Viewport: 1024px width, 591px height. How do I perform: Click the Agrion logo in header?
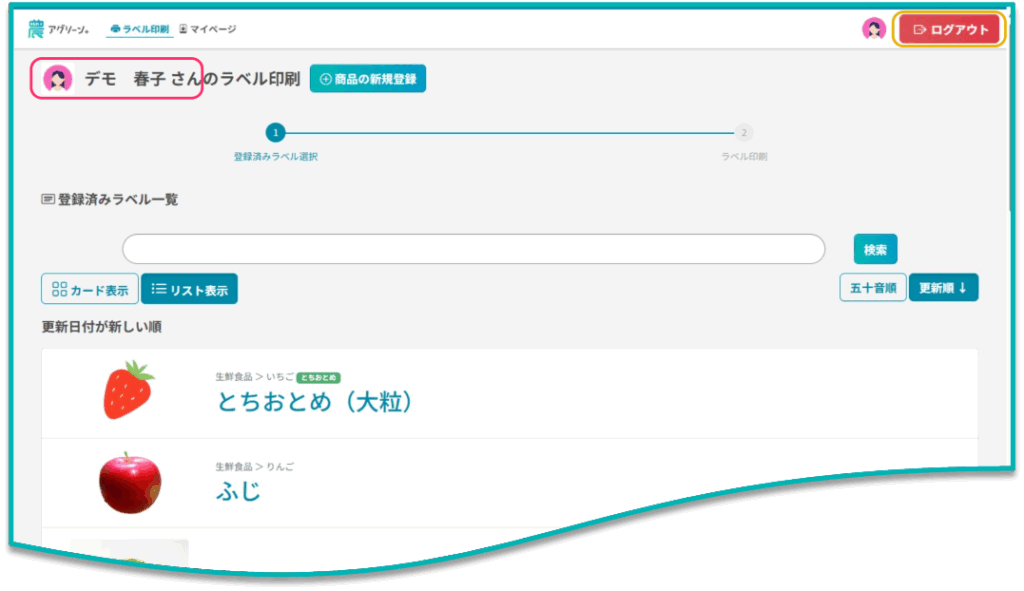click(x=58, y=29)
